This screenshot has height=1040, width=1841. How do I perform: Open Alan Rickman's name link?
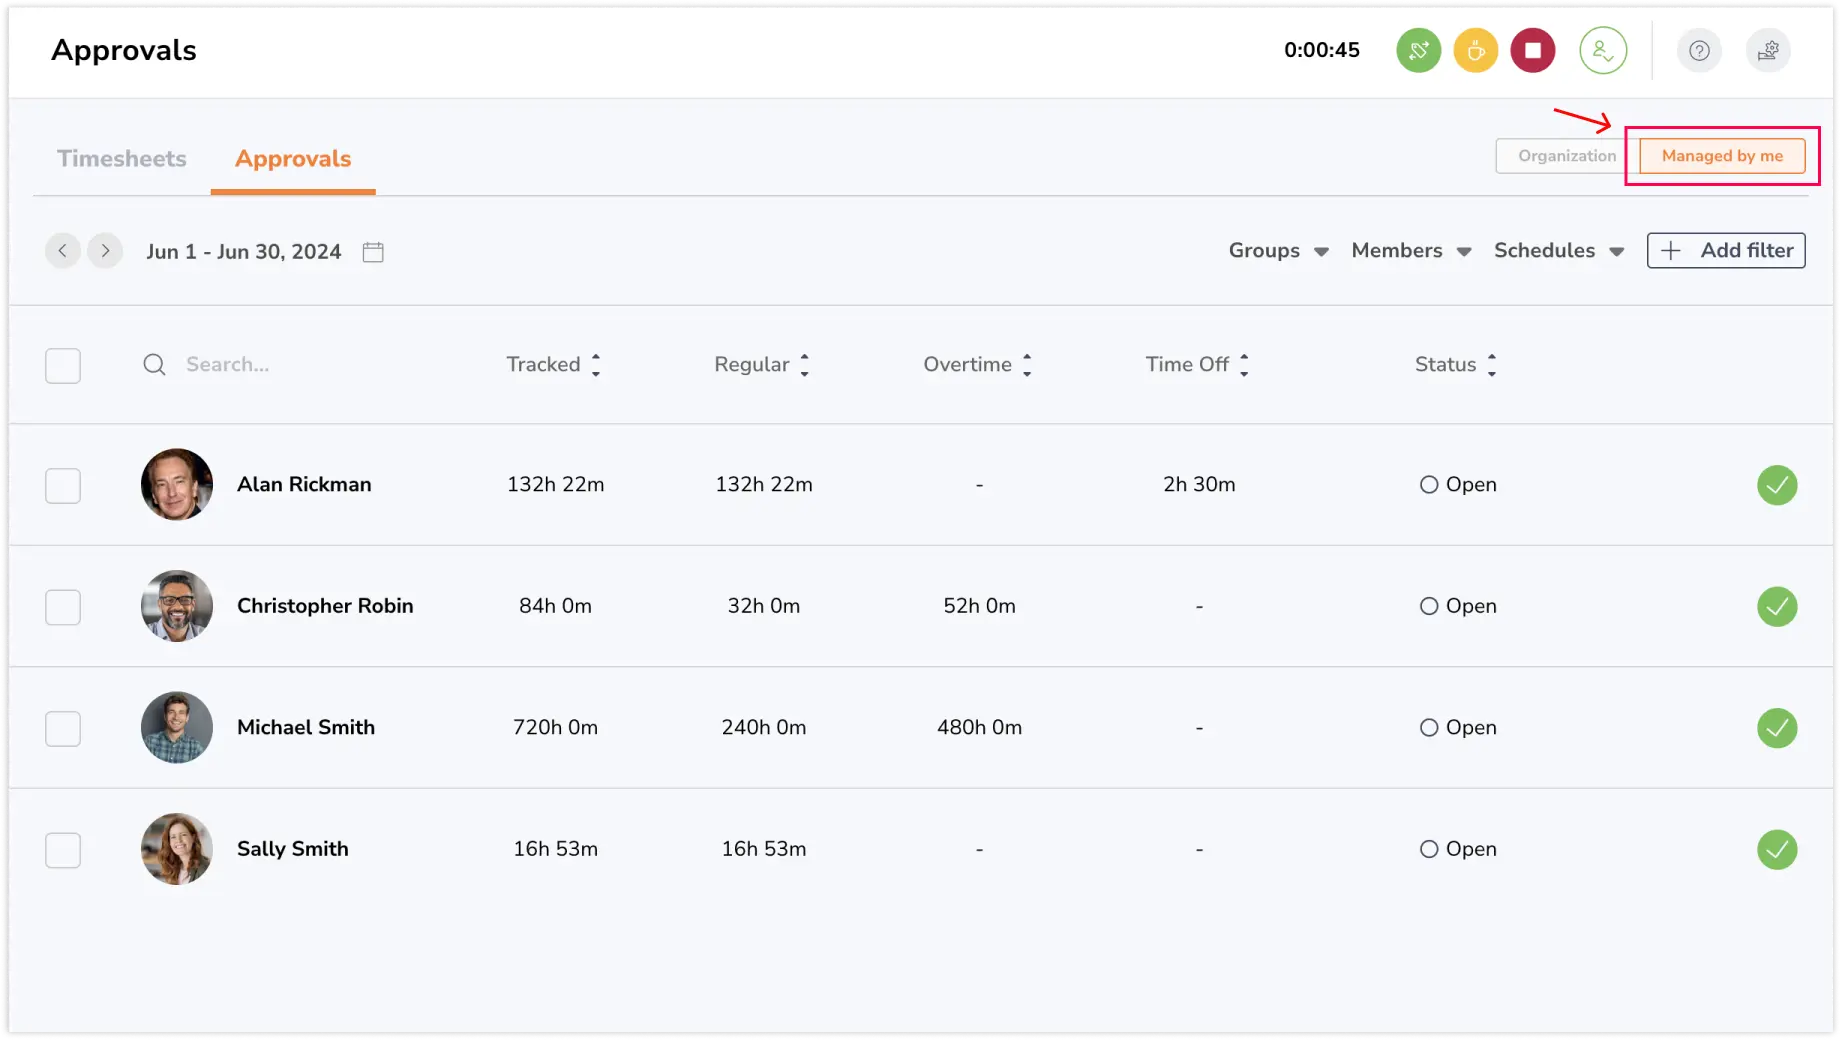(x=304, y=485)
